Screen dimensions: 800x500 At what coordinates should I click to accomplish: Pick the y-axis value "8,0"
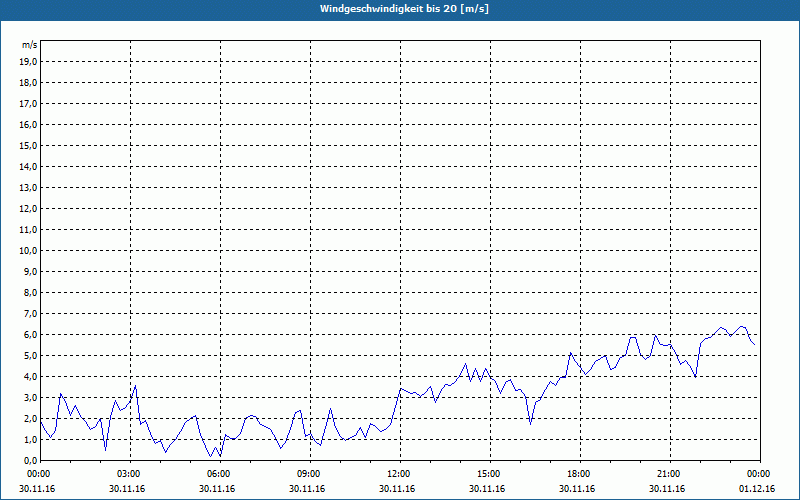pos(30,292)
